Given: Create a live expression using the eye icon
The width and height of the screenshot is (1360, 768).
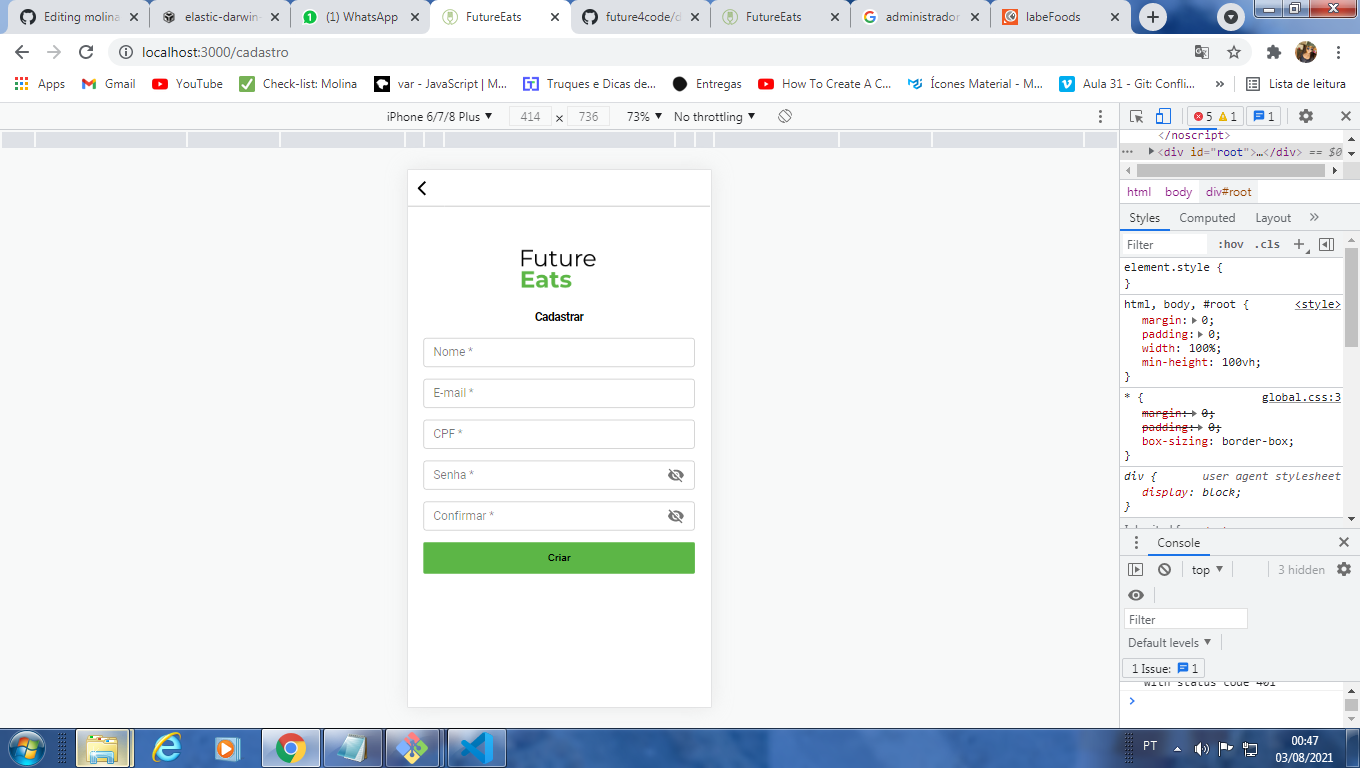Looking at the screenshot, I should (x=1136, y=595).
